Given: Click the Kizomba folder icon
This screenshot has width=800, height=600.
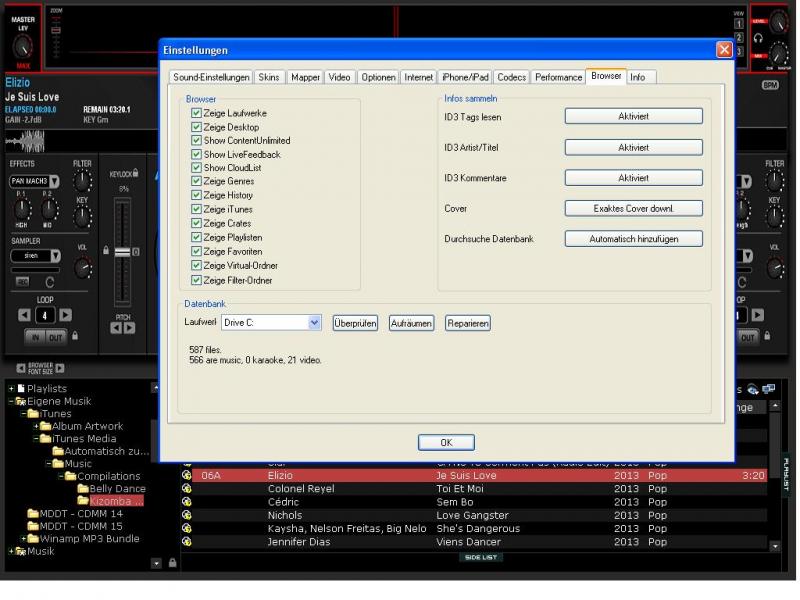Looking at the screenshot, I should (83, 501).
